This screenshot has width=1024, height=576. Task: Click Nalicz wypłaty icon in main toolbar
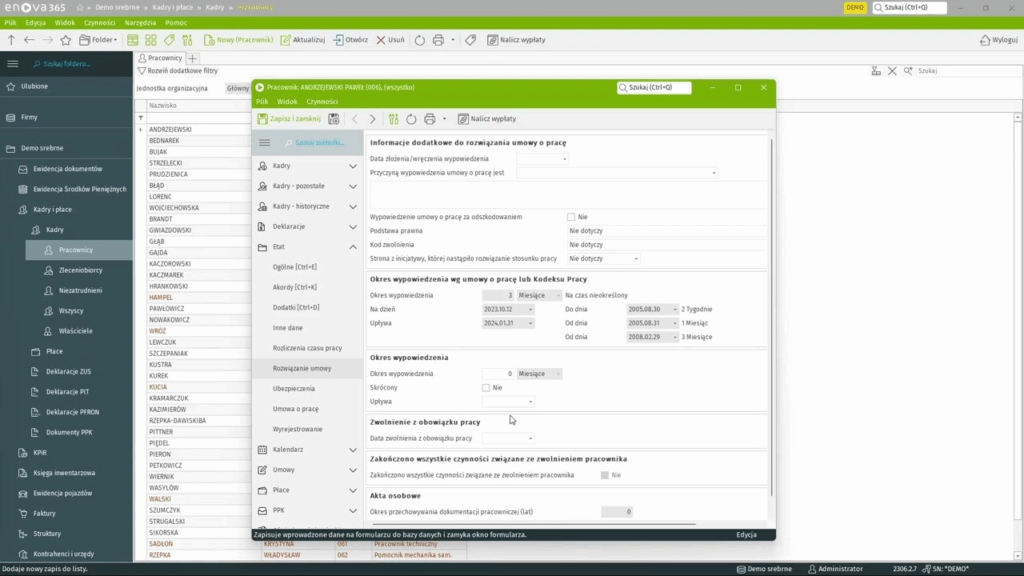493,40
